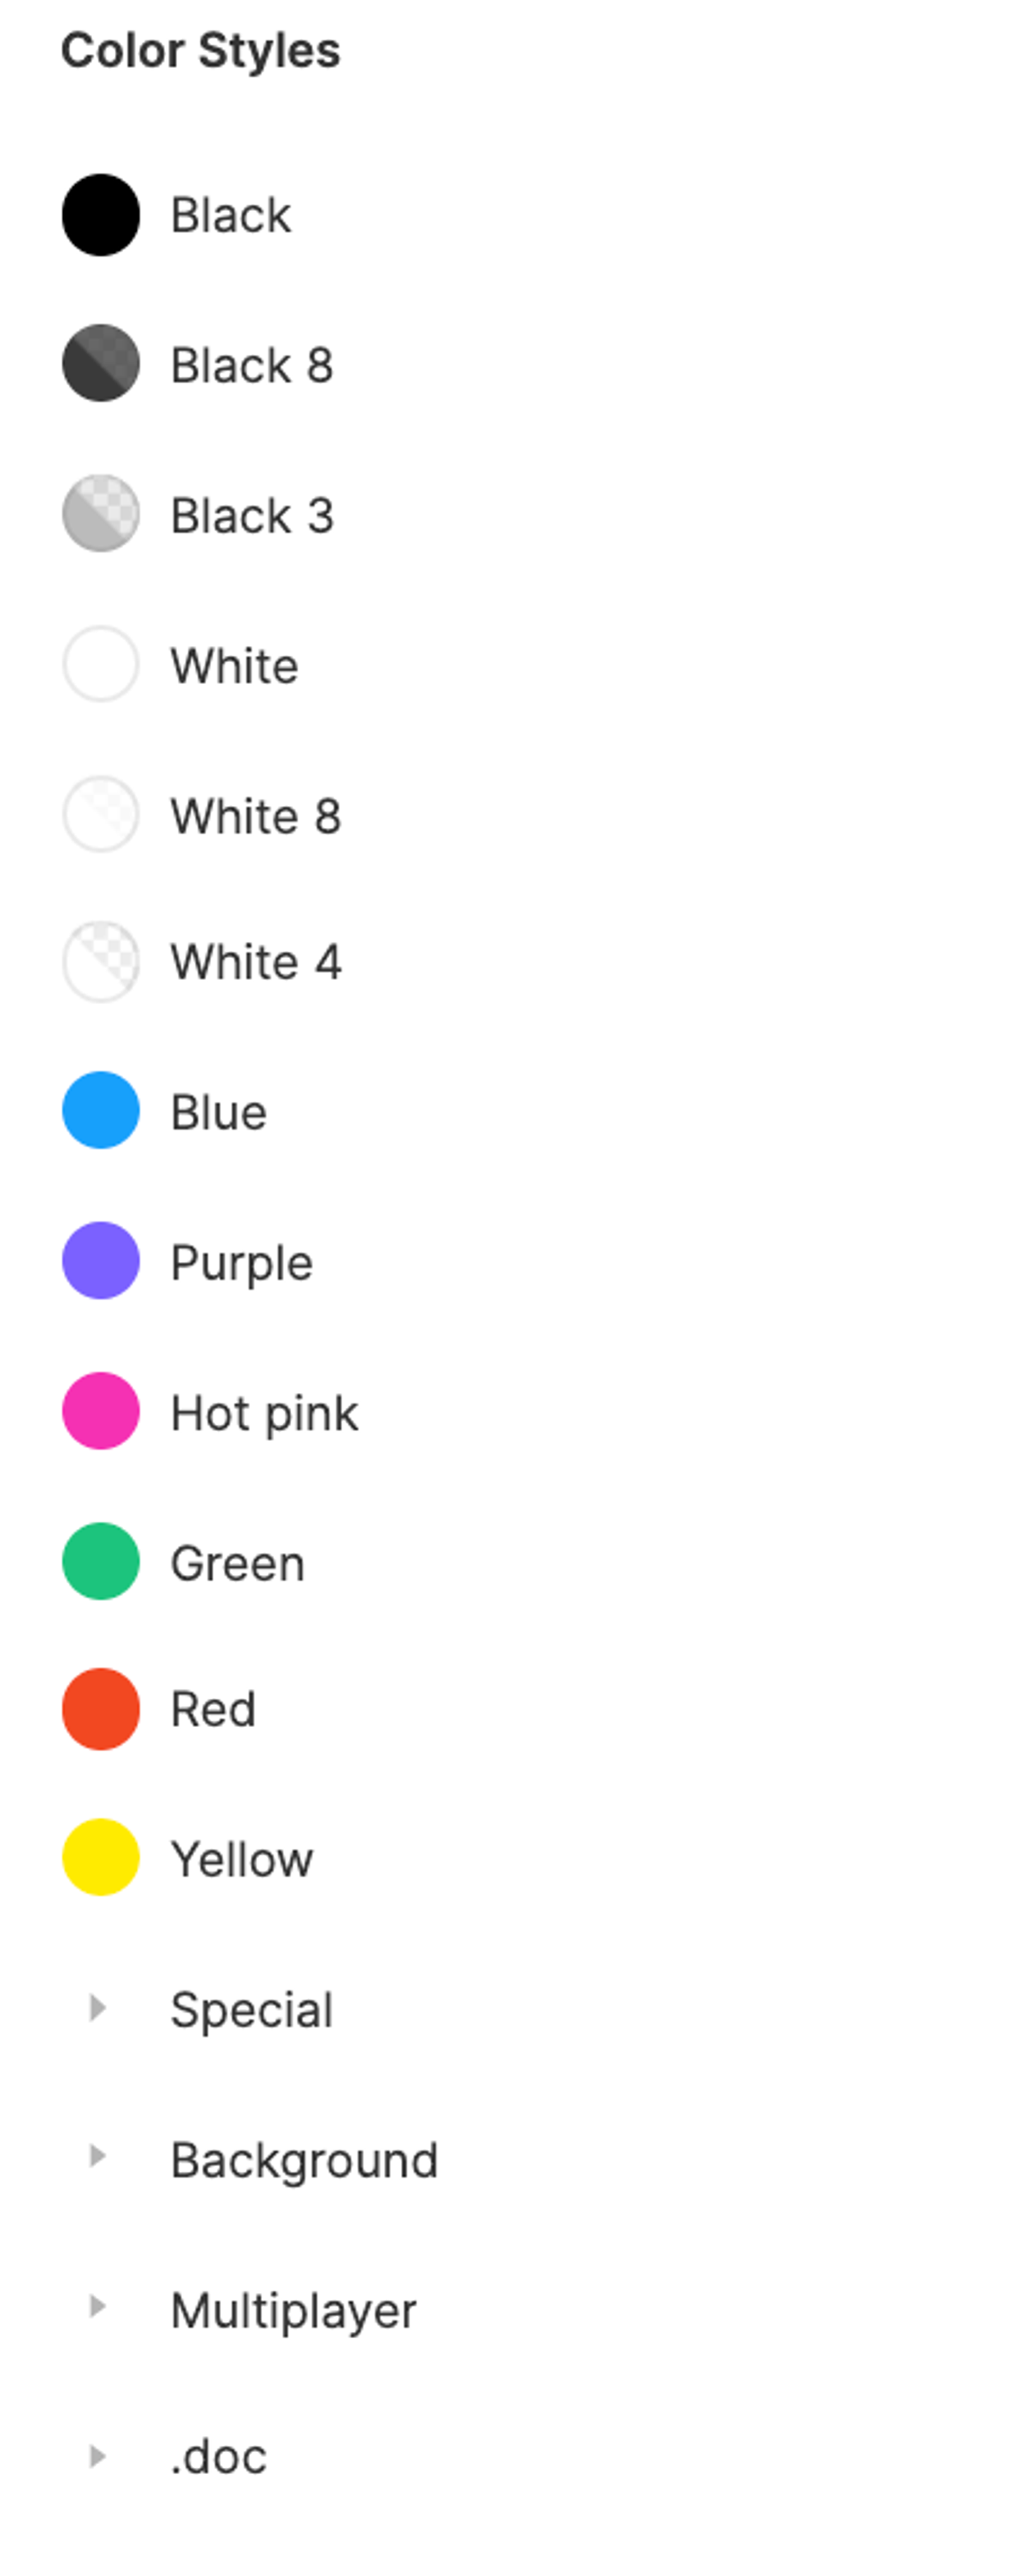Screen dimensions: 1019x2576
Task: Click the White 4 transparent swatch
Action: (100, 962)
